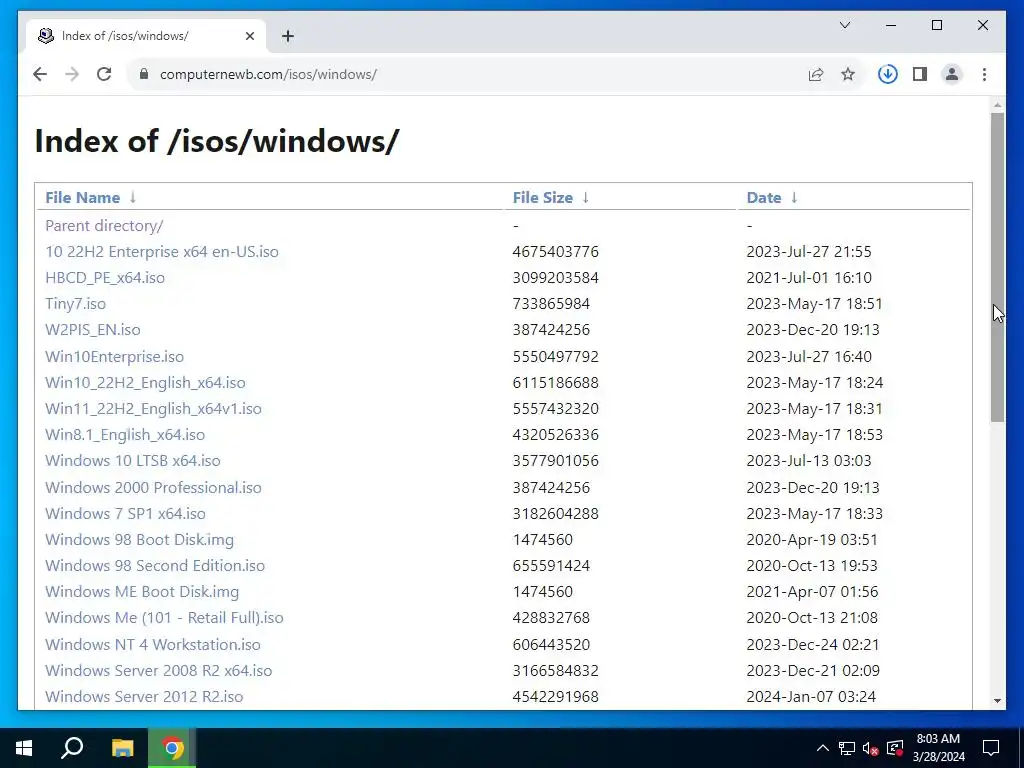This screenshot has height=768, width=1024.
Task: Click Windows ME Boot Disk.img
Action: 142,592
